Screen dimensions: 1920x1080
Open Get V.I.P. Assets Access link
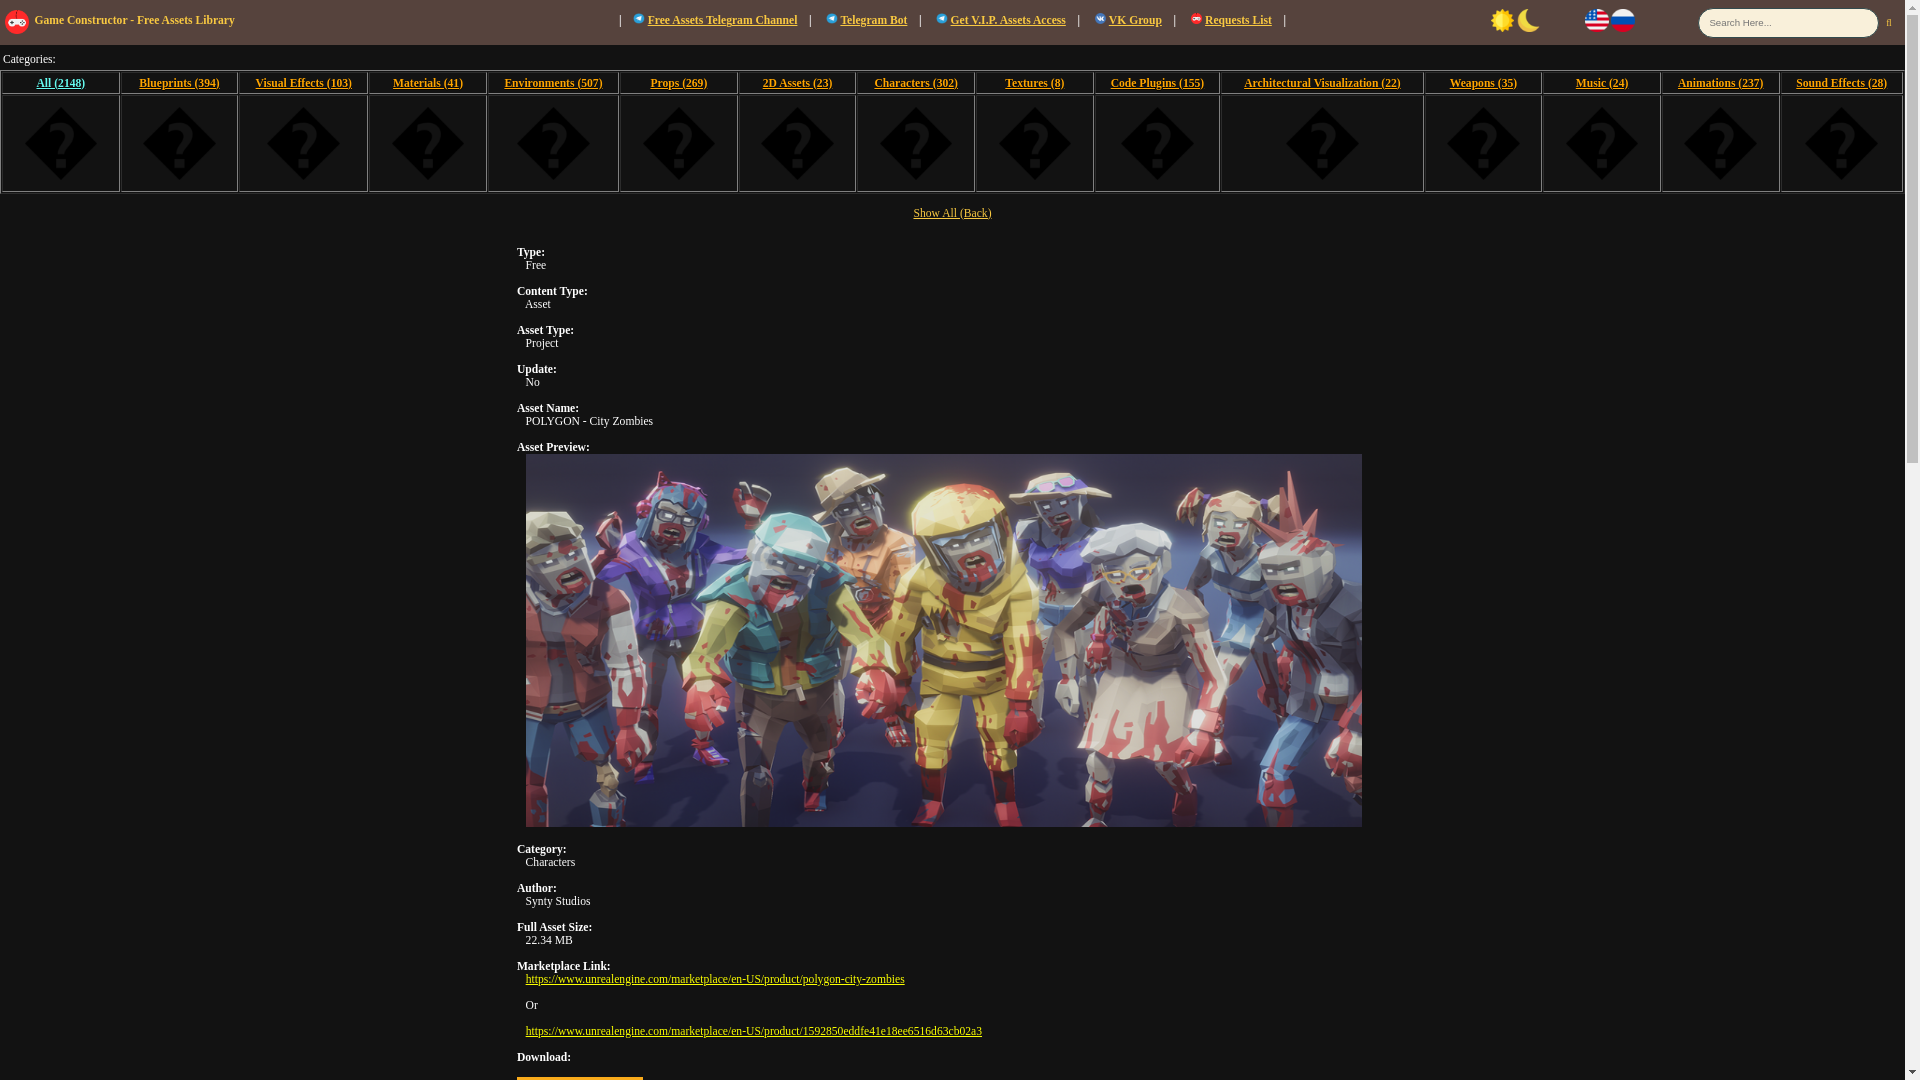coord(1007,20)
